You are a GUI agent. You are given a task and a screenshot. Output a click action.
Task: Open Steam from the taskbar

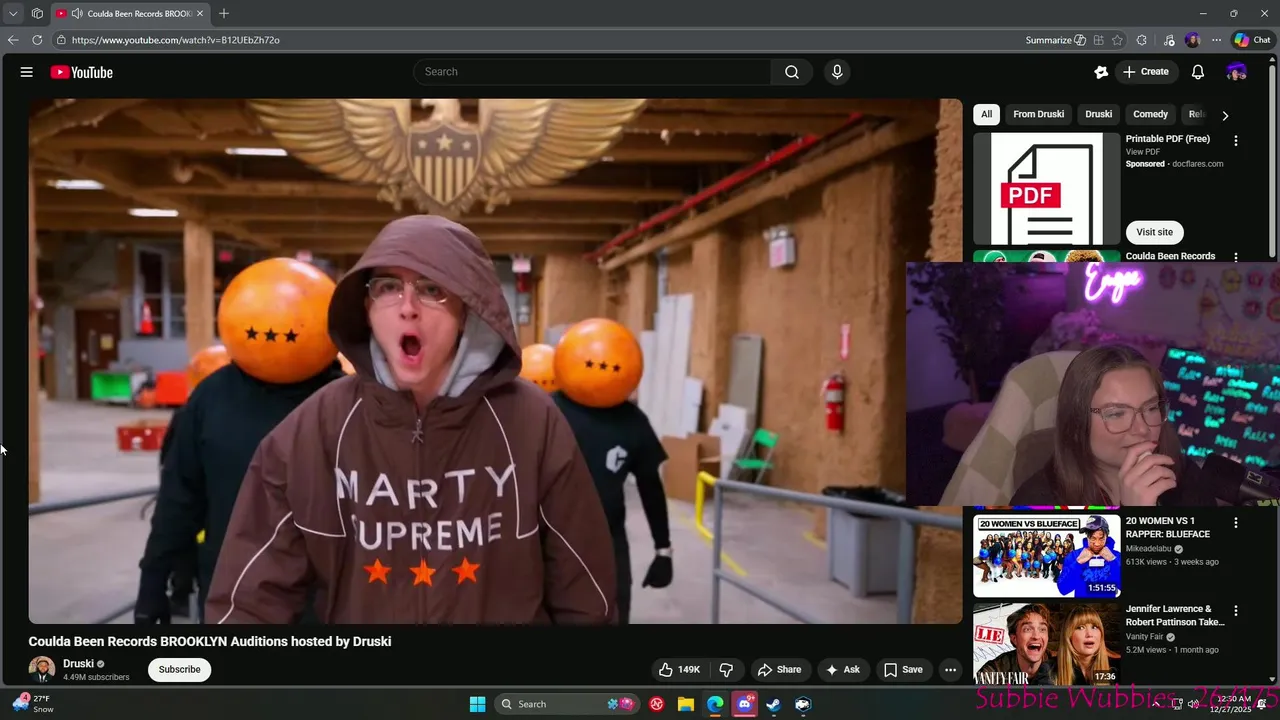[x=773, y=704]
